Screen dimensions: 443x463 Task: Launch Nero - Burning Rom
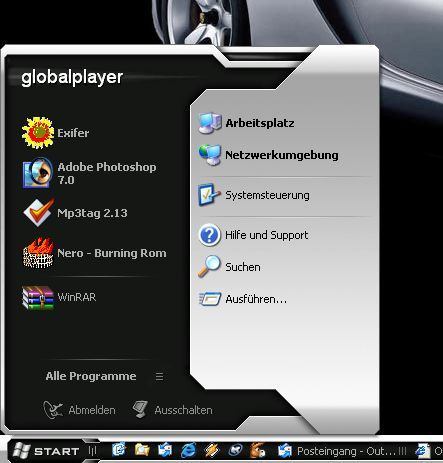pos(94,253)
